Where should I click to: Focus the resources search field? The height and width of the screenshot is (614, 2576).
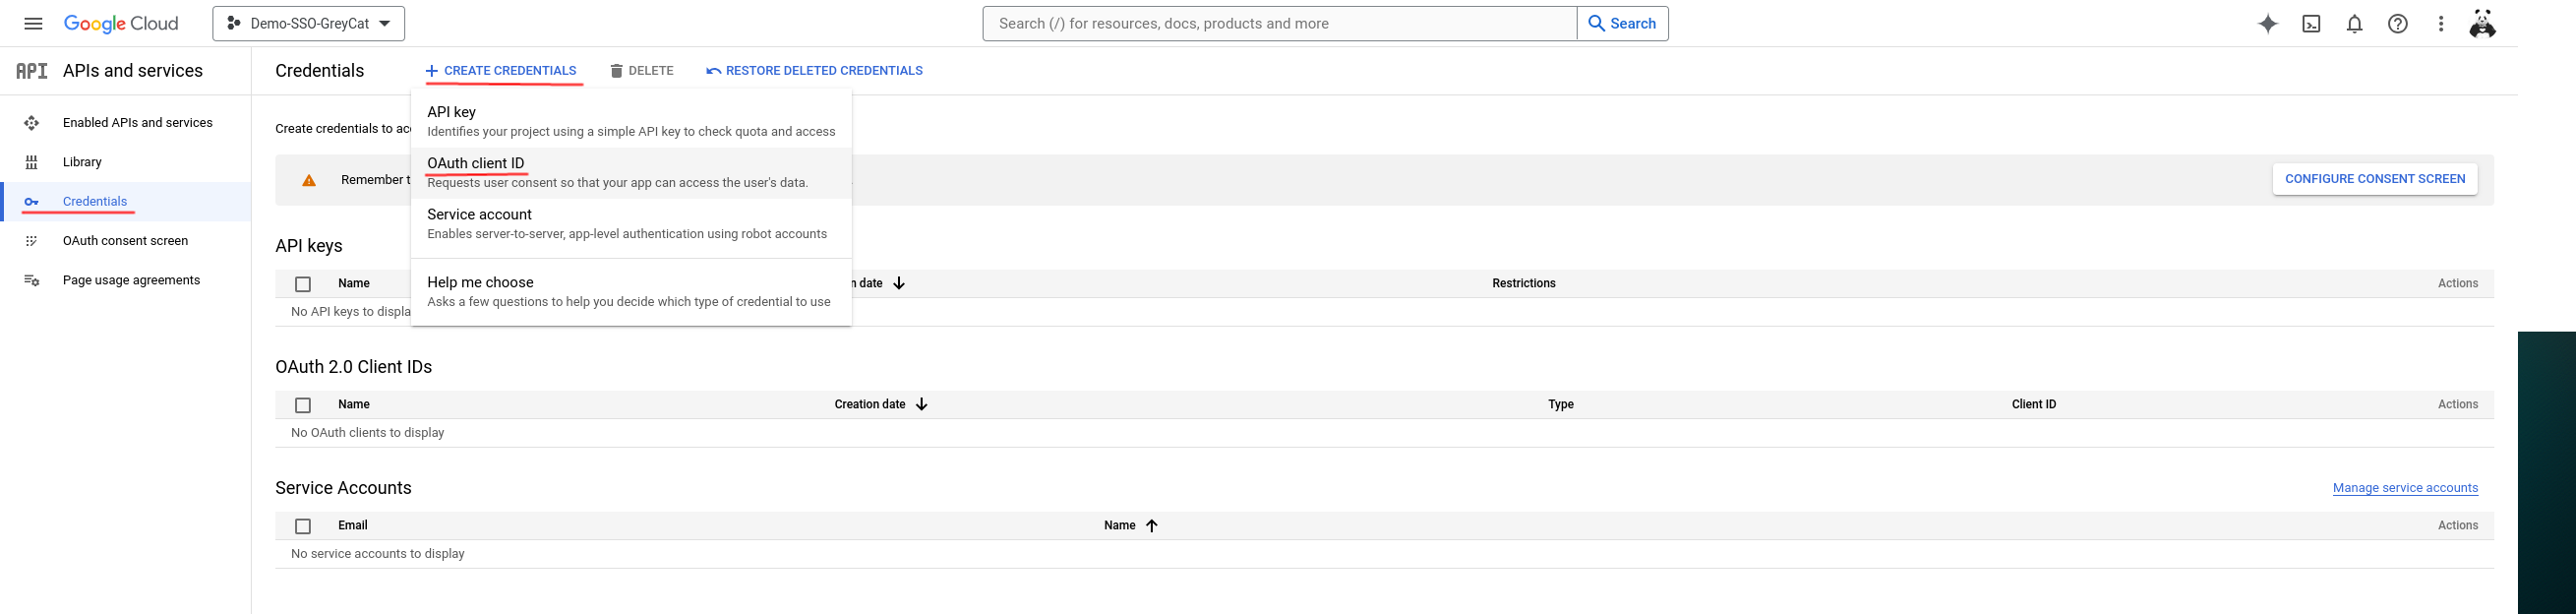point(1280,24)
